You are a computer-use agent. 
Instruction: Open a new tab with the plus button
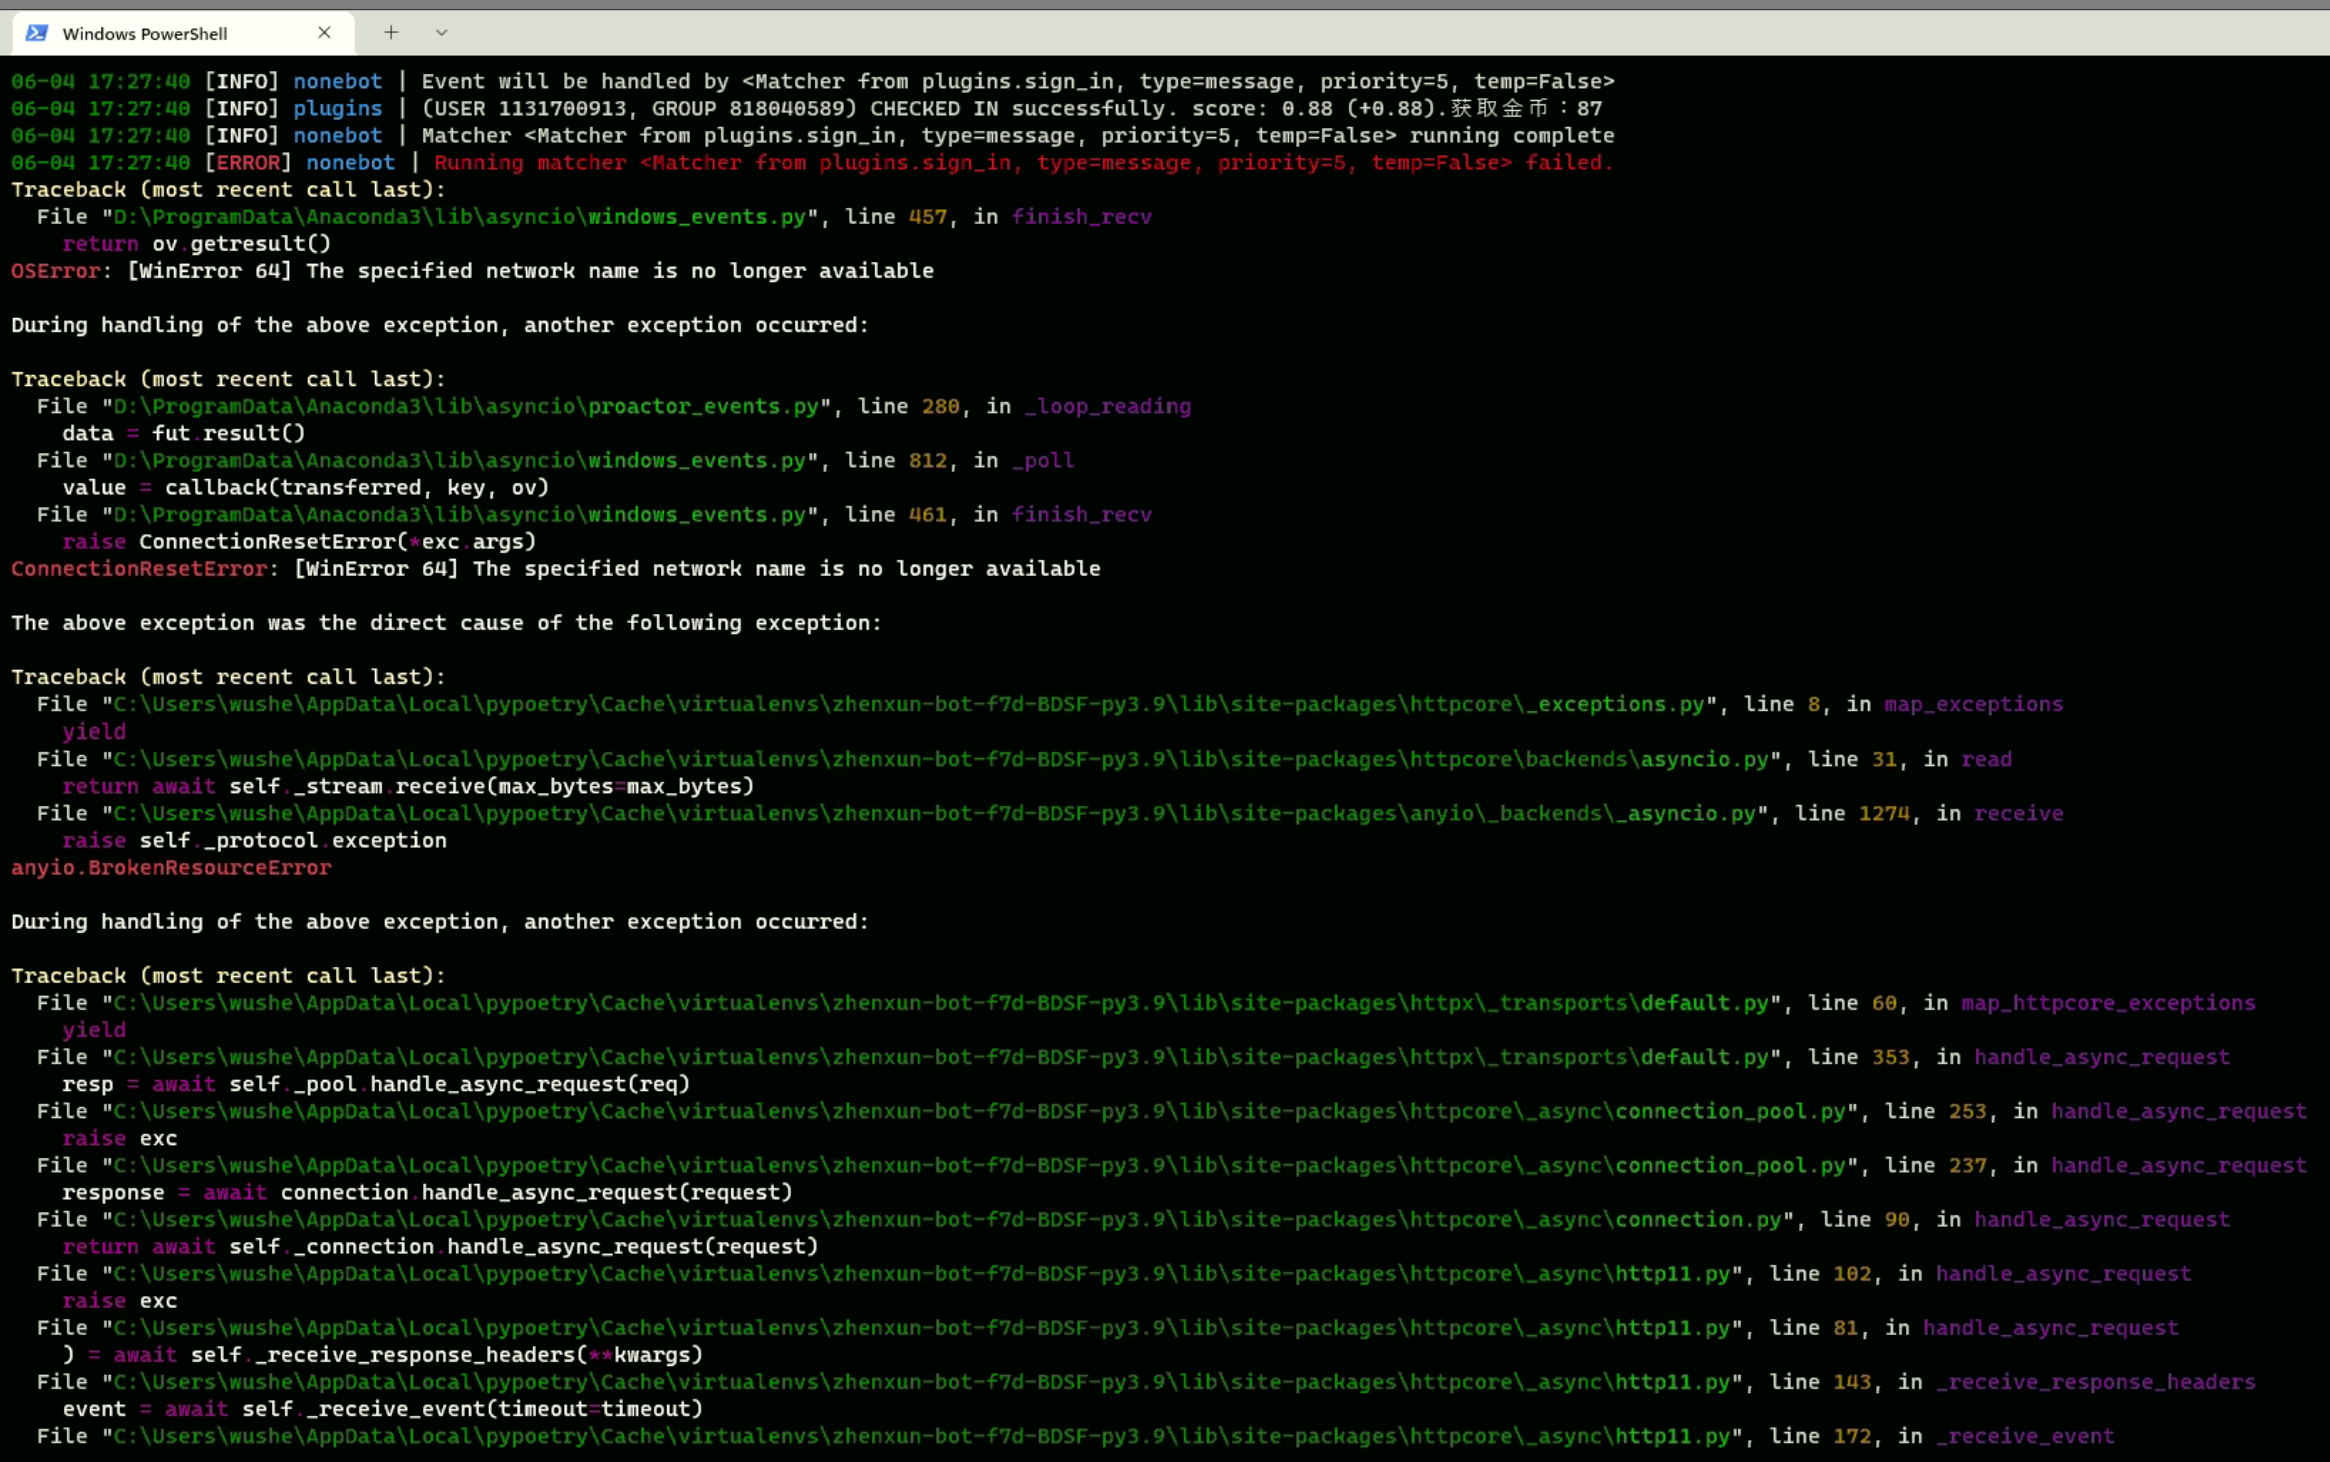[x=391, y=33]
